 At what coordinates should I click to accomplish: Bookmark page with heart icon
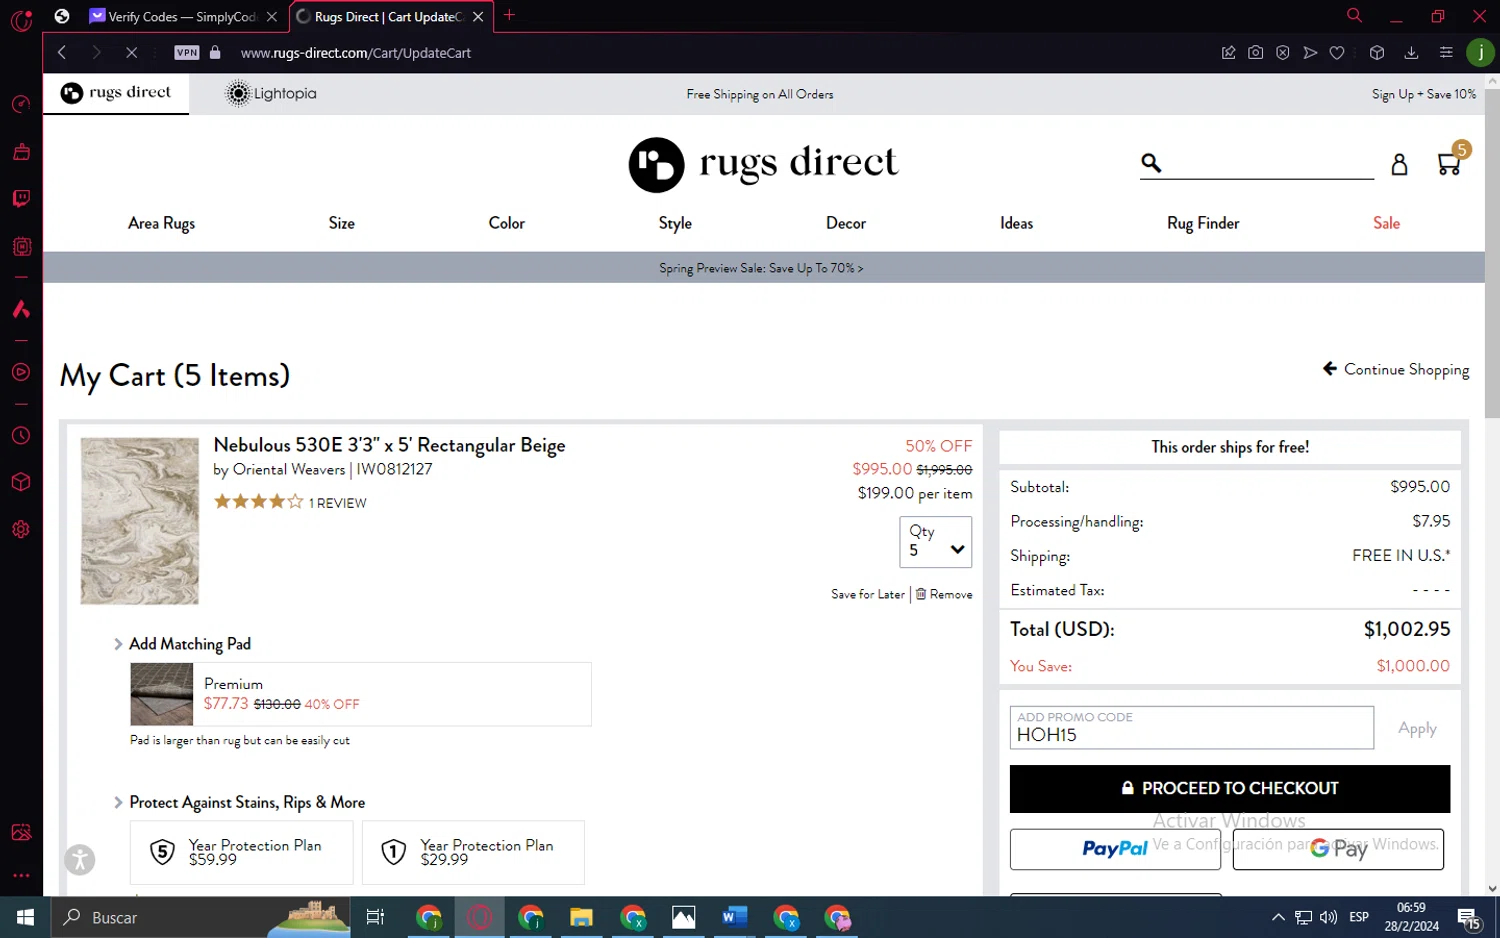[1337, 52]
